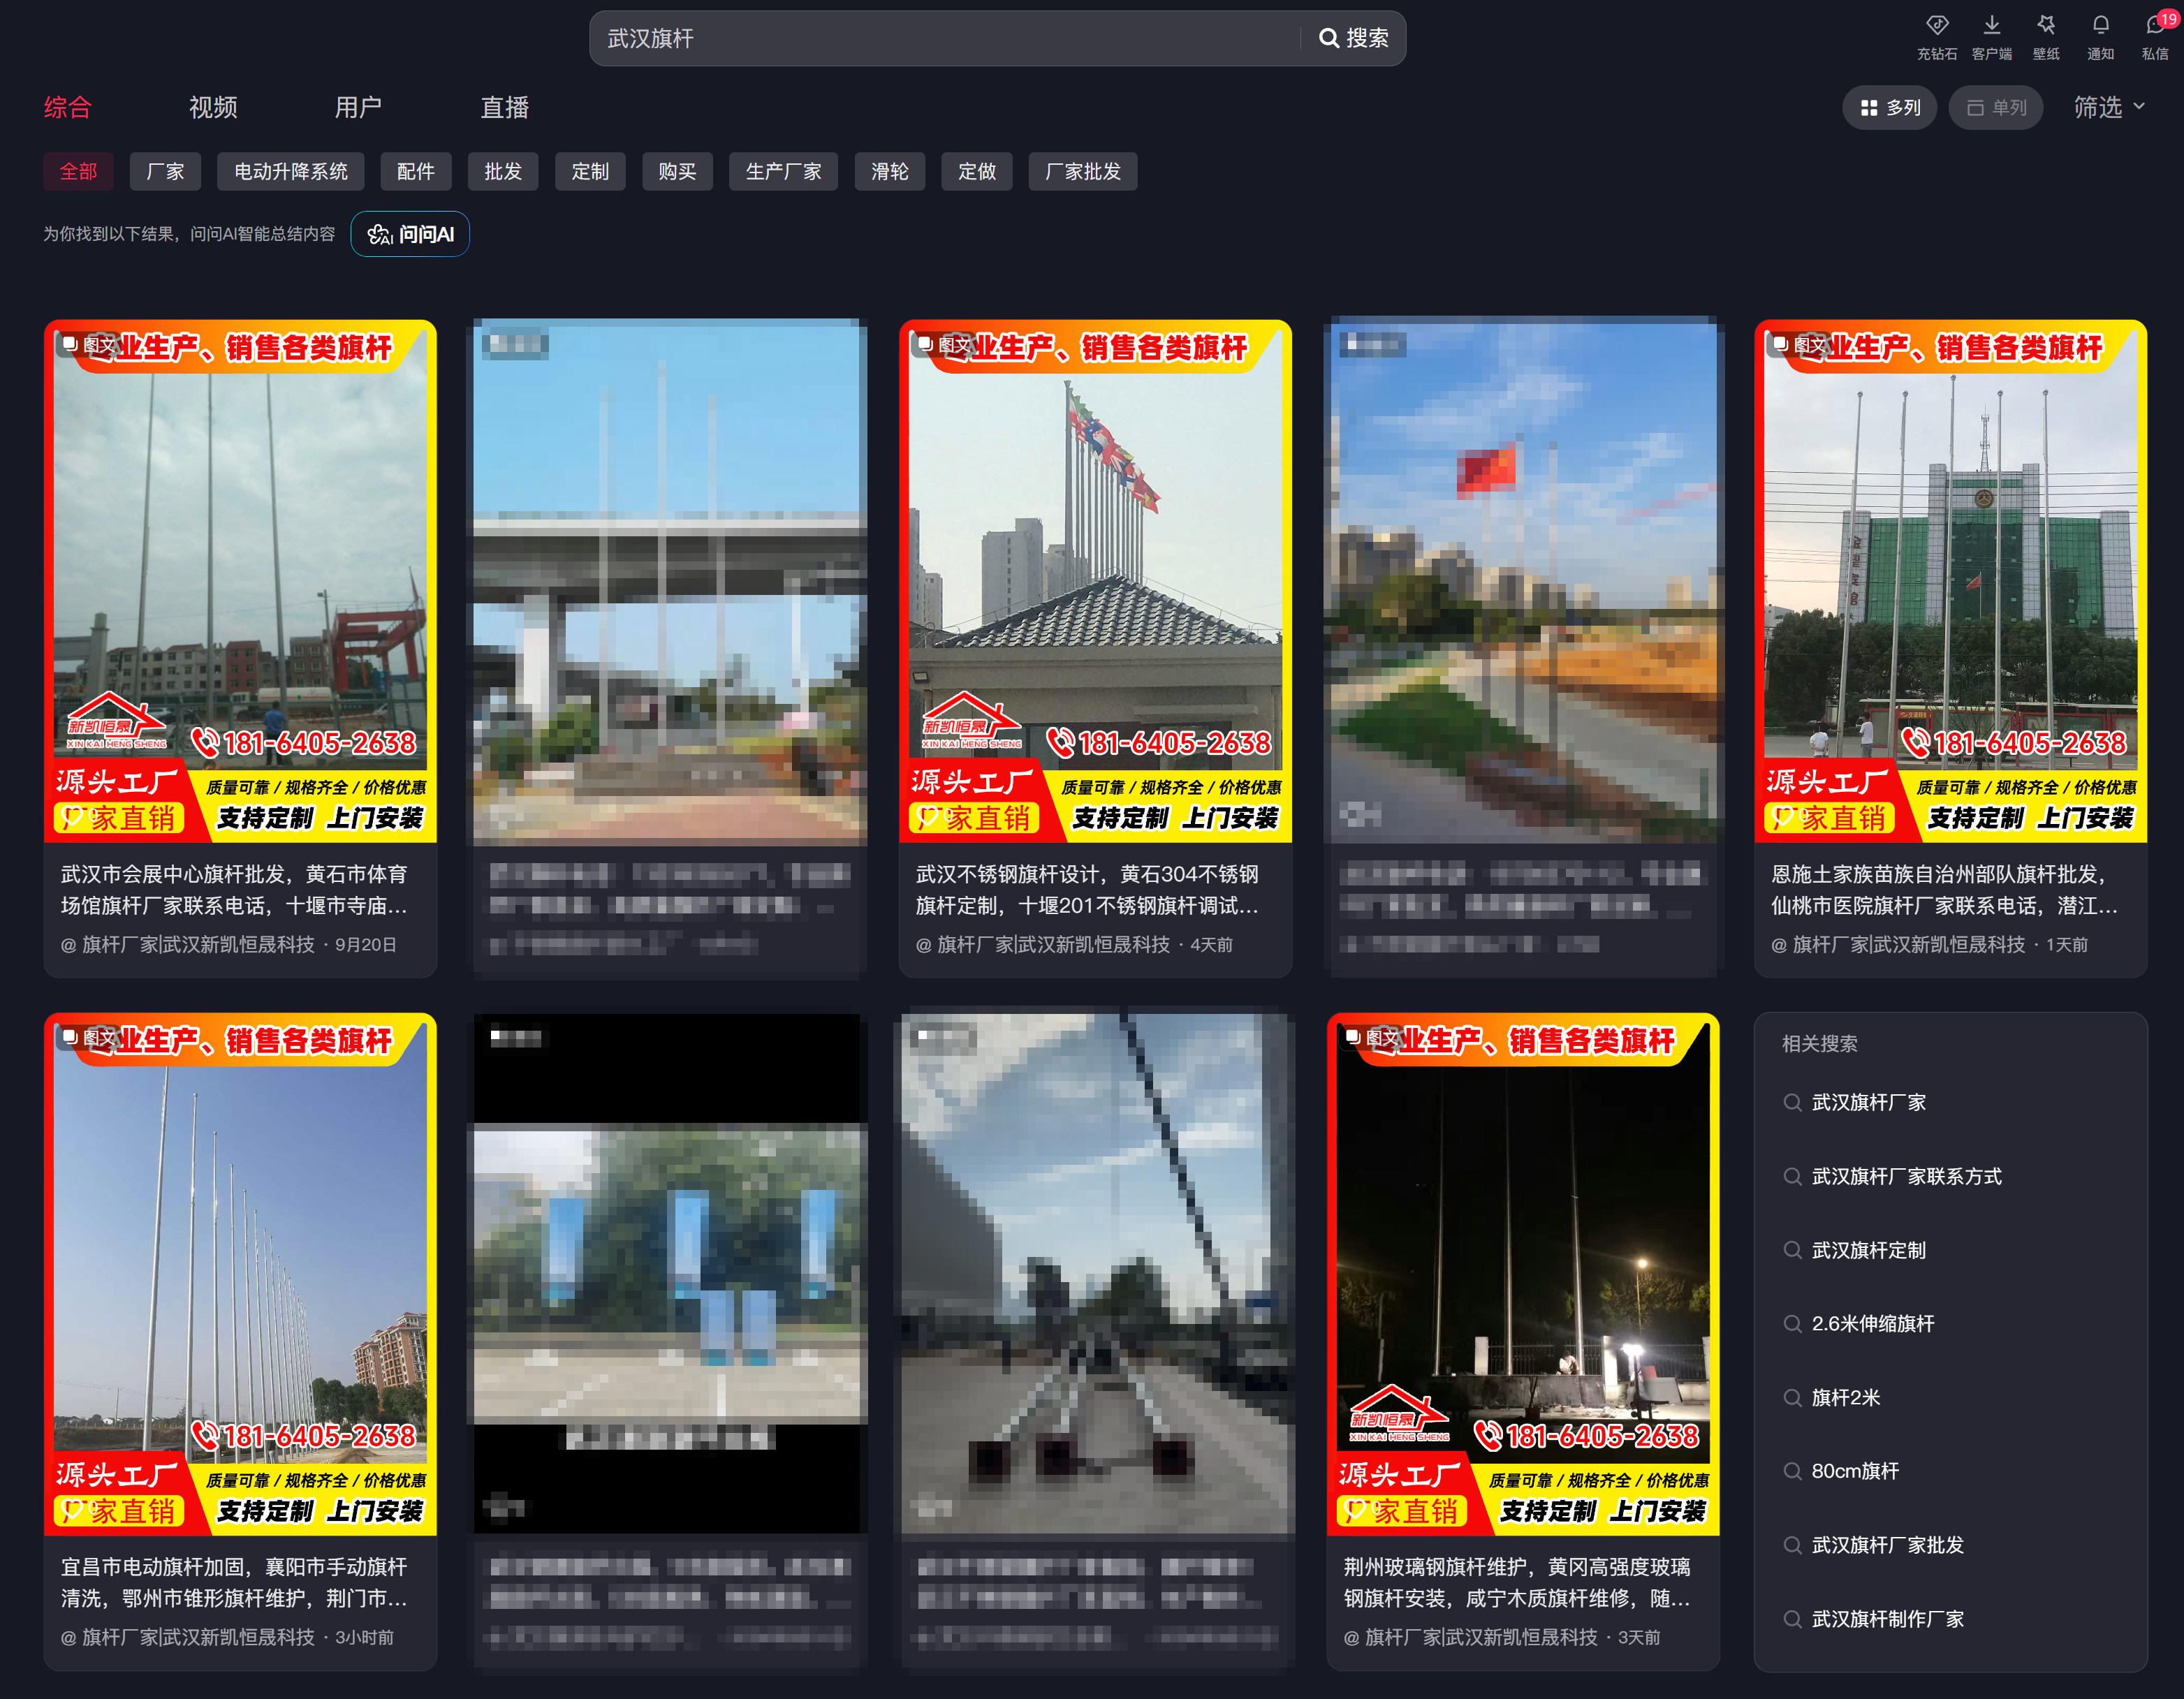Click the 问问AI sparkle icon button
2184x1699 pixels.
pos(380,234)
